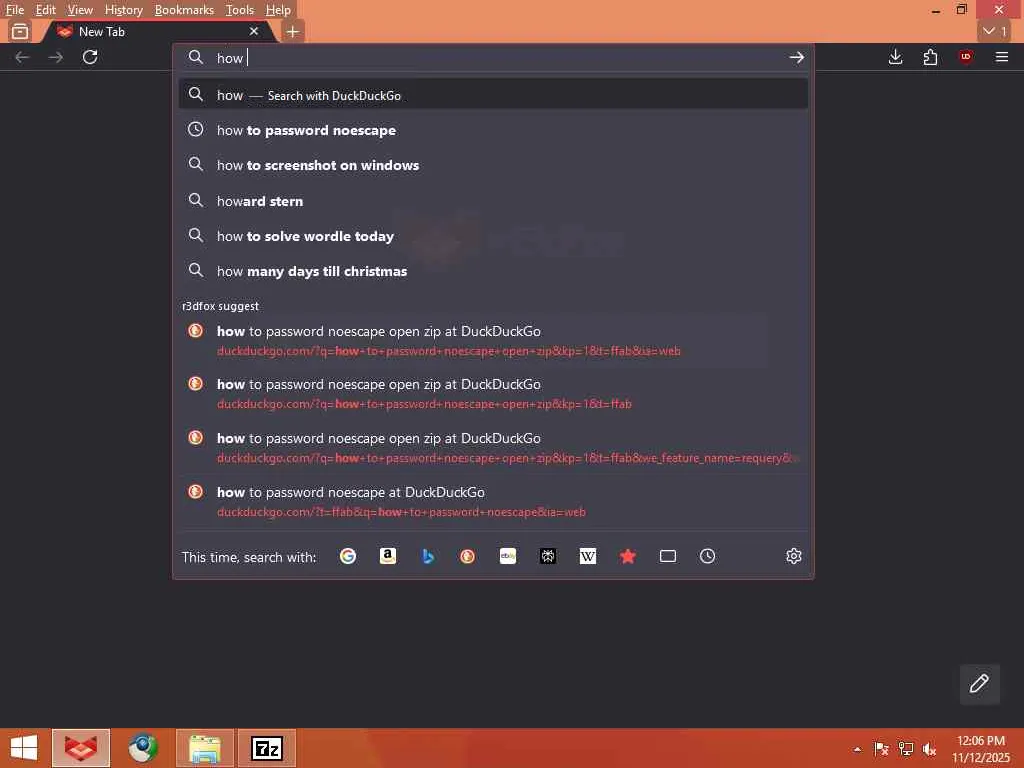Open the DuckDuckGo result ending in ia=web with open zip
Screen dimensions: 1024x768
493,340
